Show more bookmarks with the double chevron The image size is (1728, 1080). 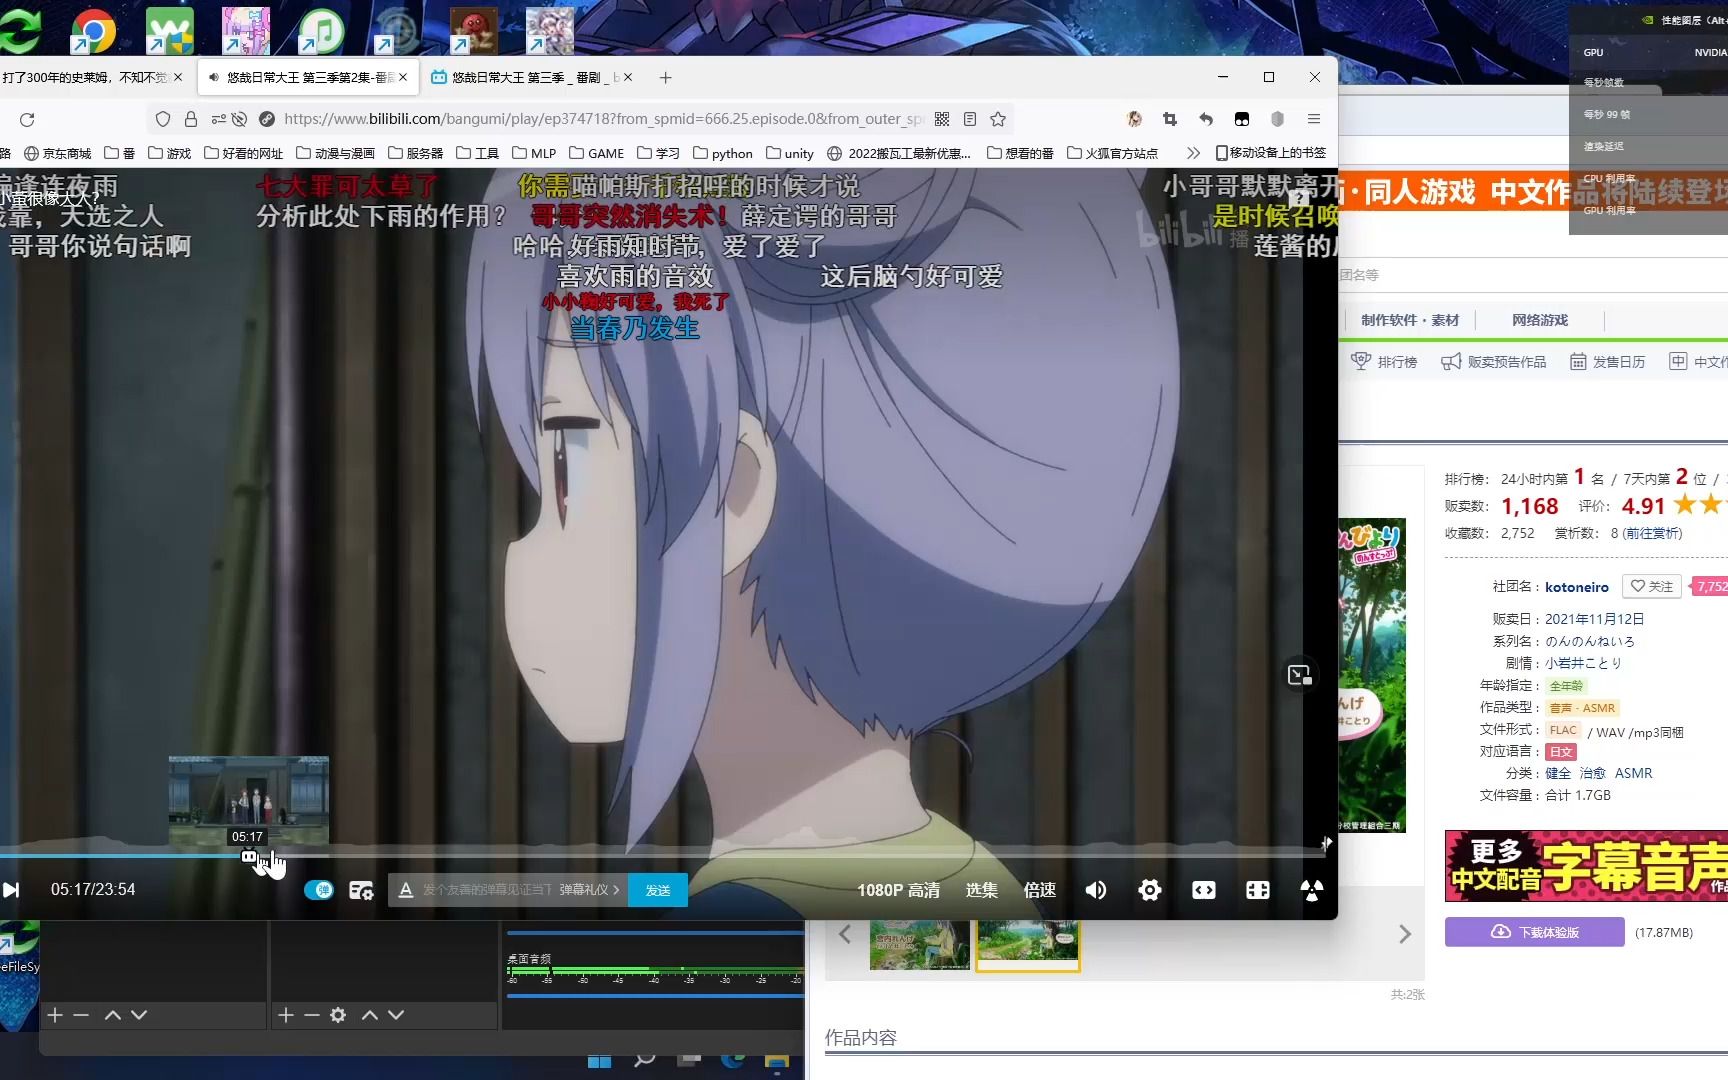[1192, 153]
